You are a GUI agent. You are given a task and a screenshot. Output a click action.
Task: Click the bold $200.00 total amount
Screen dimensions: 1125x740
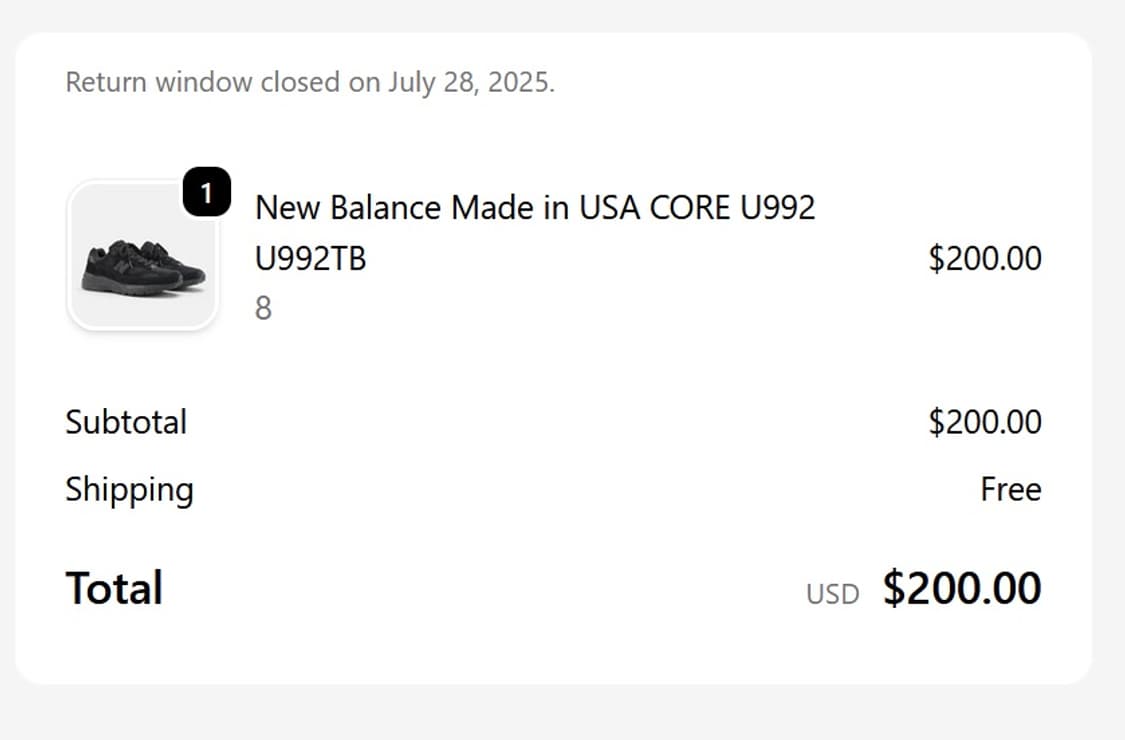coord(961,588)
